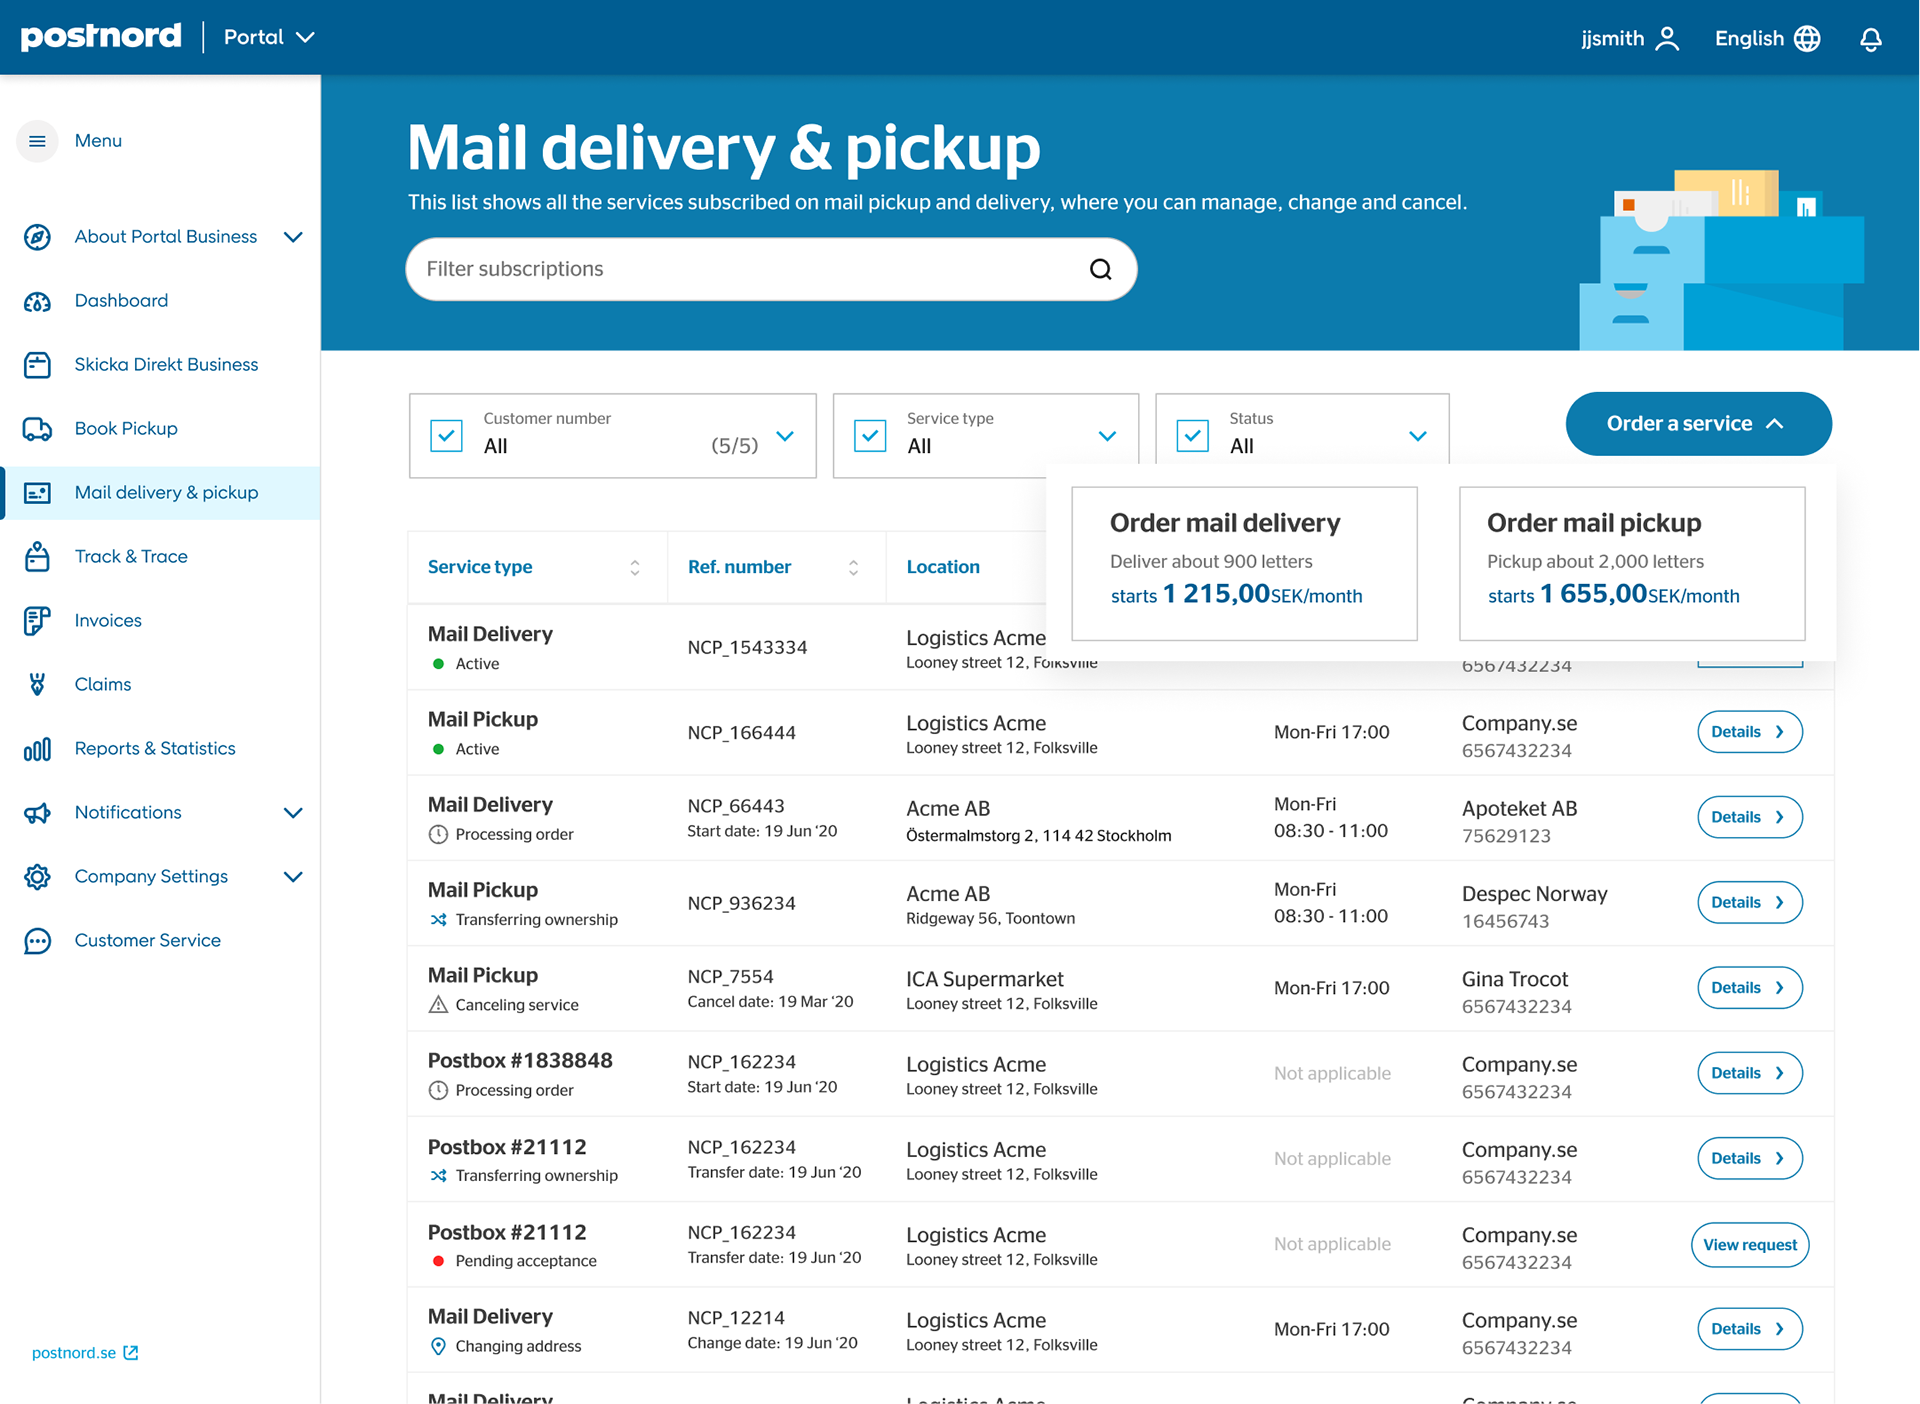1920x1404 pixels.
Task: Expand About Portal Business submenu chevron
Action: tap(293, 237)
